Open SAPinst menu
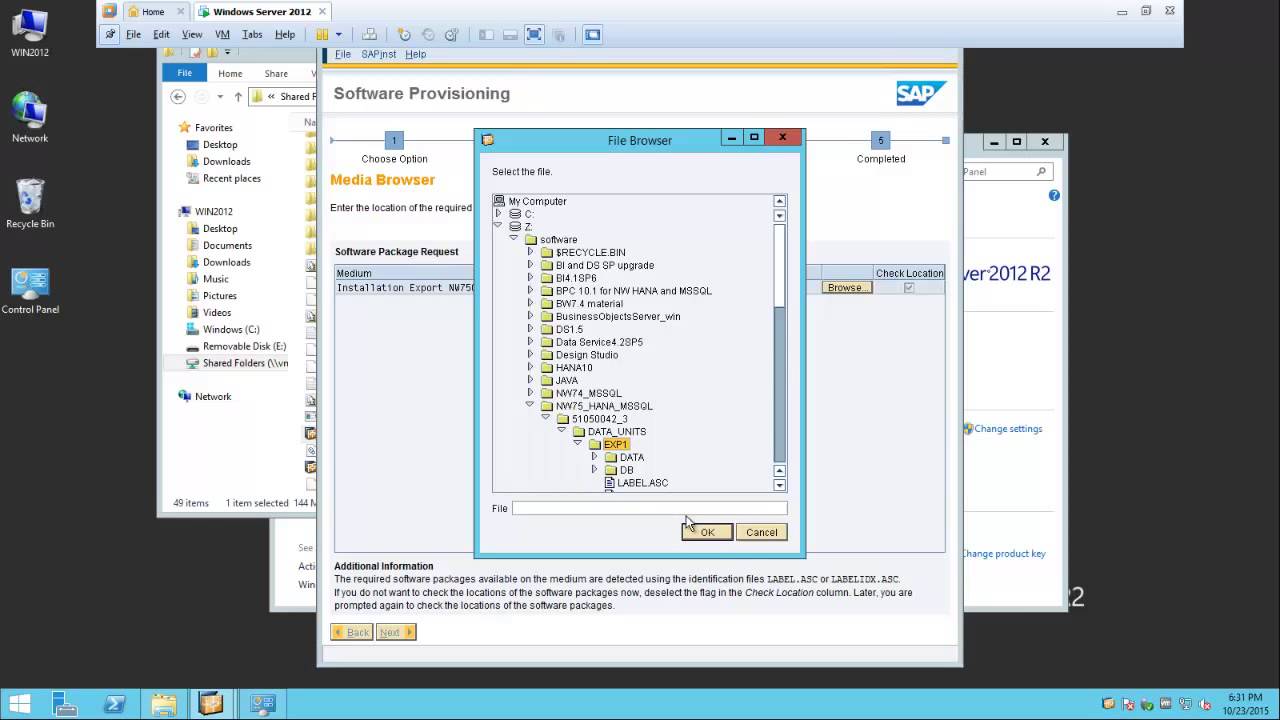This screenshot has height=720, width=1280. (x=379, y=54)
